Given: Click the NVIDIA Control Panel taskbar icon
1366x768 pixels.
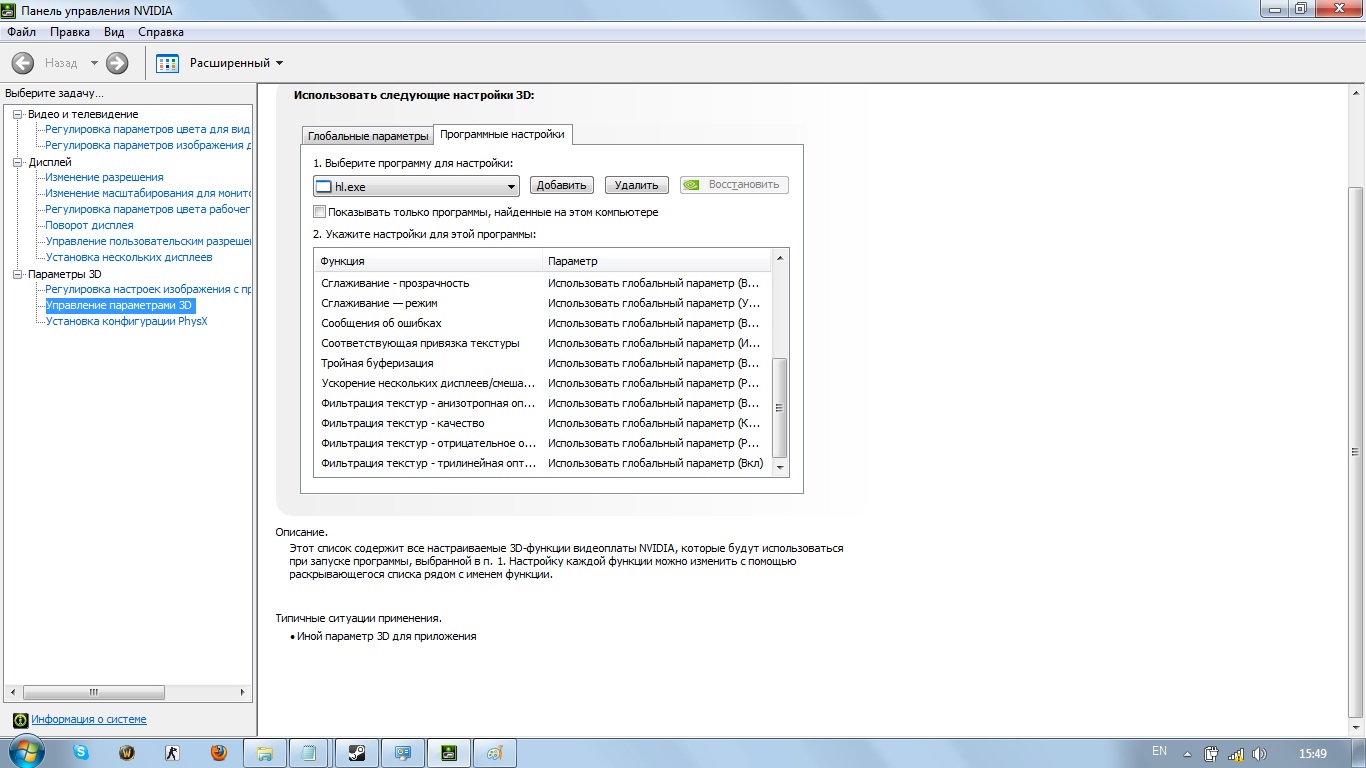Looking at the screenshot, I should click(449, 753).
